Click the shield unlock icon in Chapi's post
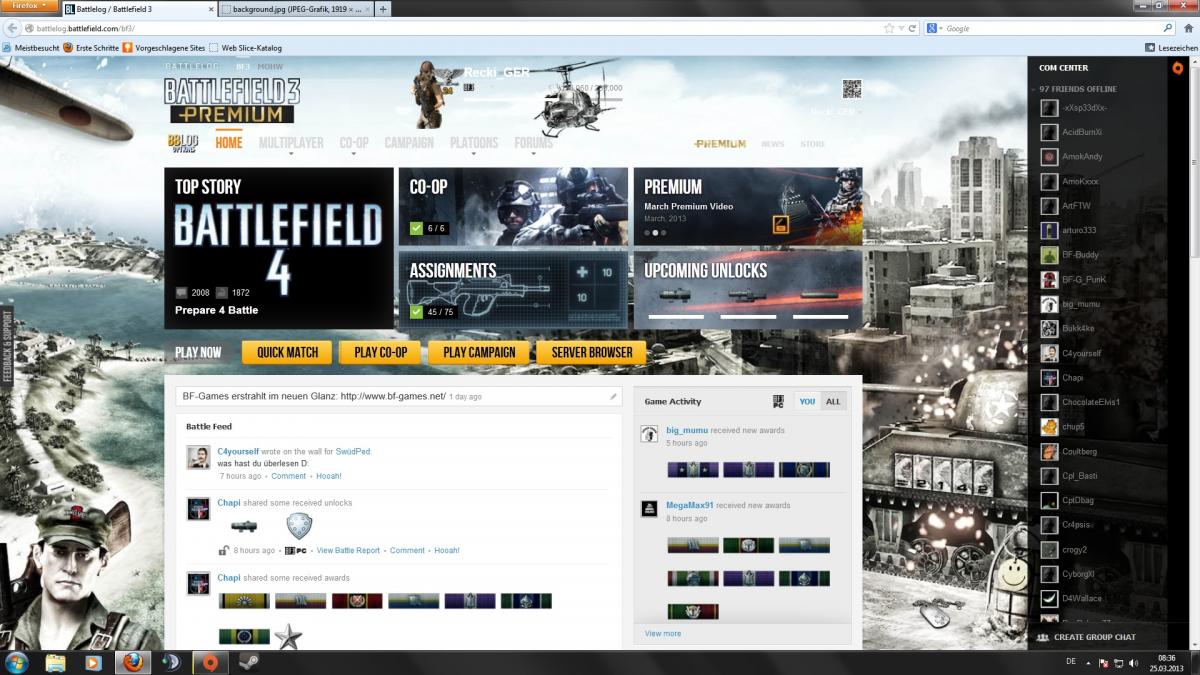 pos(299,526)
